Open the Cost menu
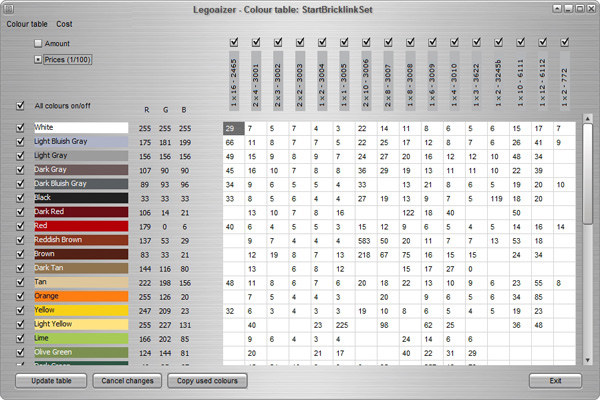Image resolution: width=600 pixels, height=400 pixels. tap(64, 24)
